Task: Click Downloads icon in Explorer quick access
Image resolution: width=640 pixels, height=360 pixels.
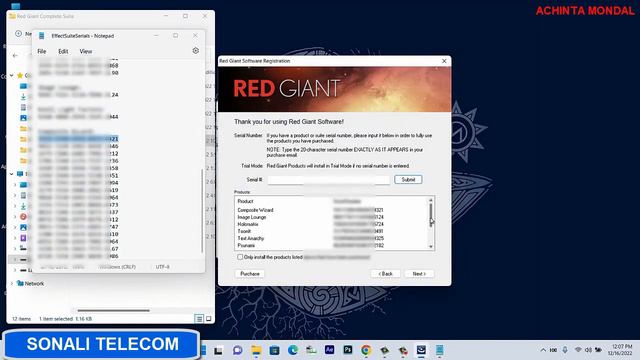Action: pyautogui.click(x=23, y=97)
